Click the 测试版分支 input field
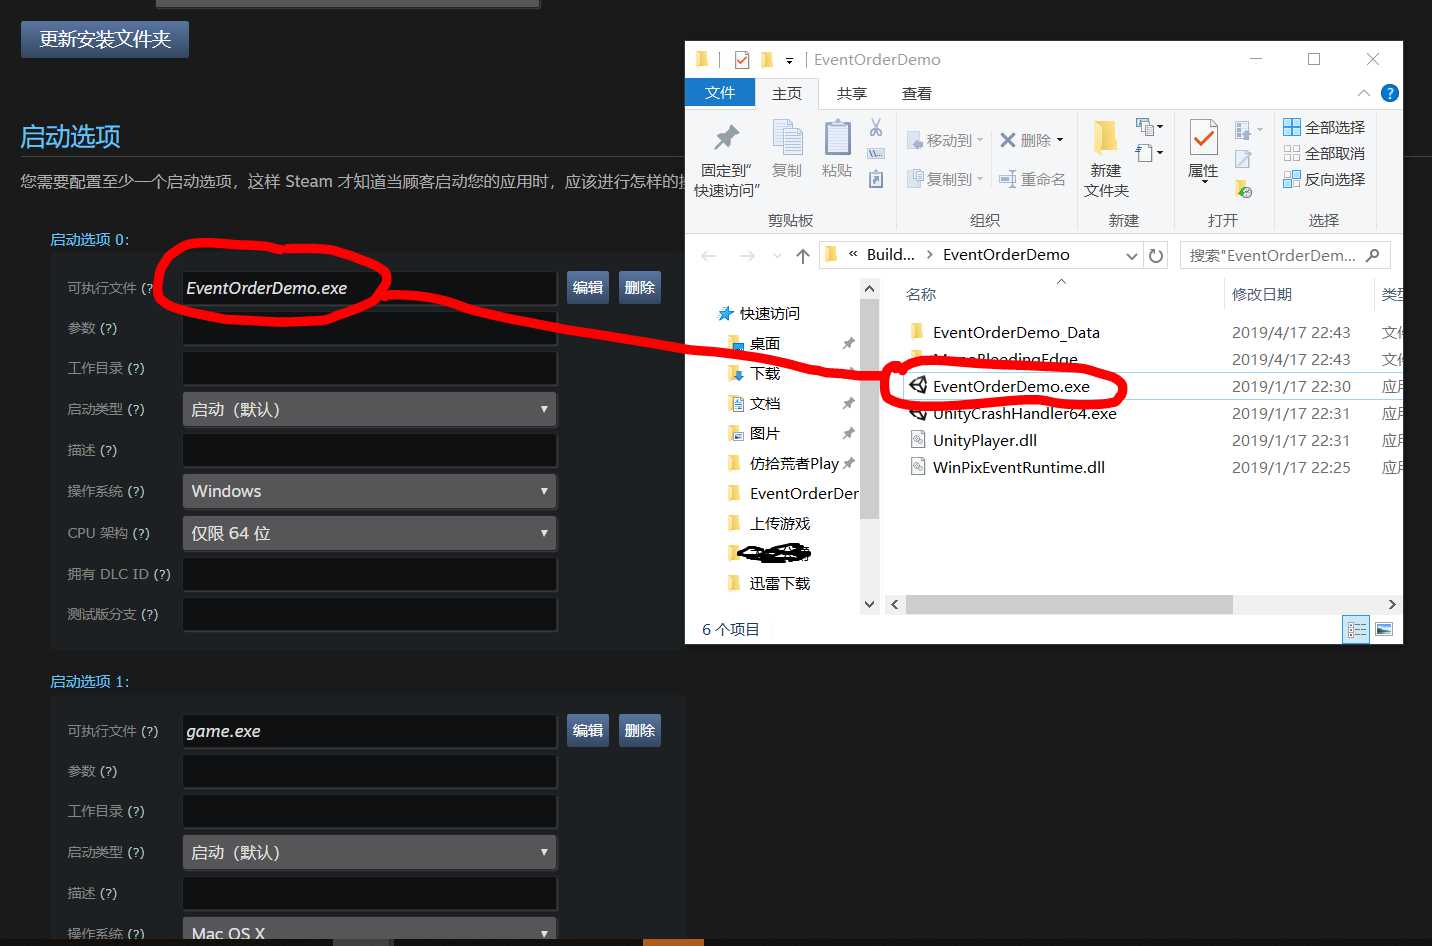The height and width of the screenshot is (946, 1432). [370, 614]
